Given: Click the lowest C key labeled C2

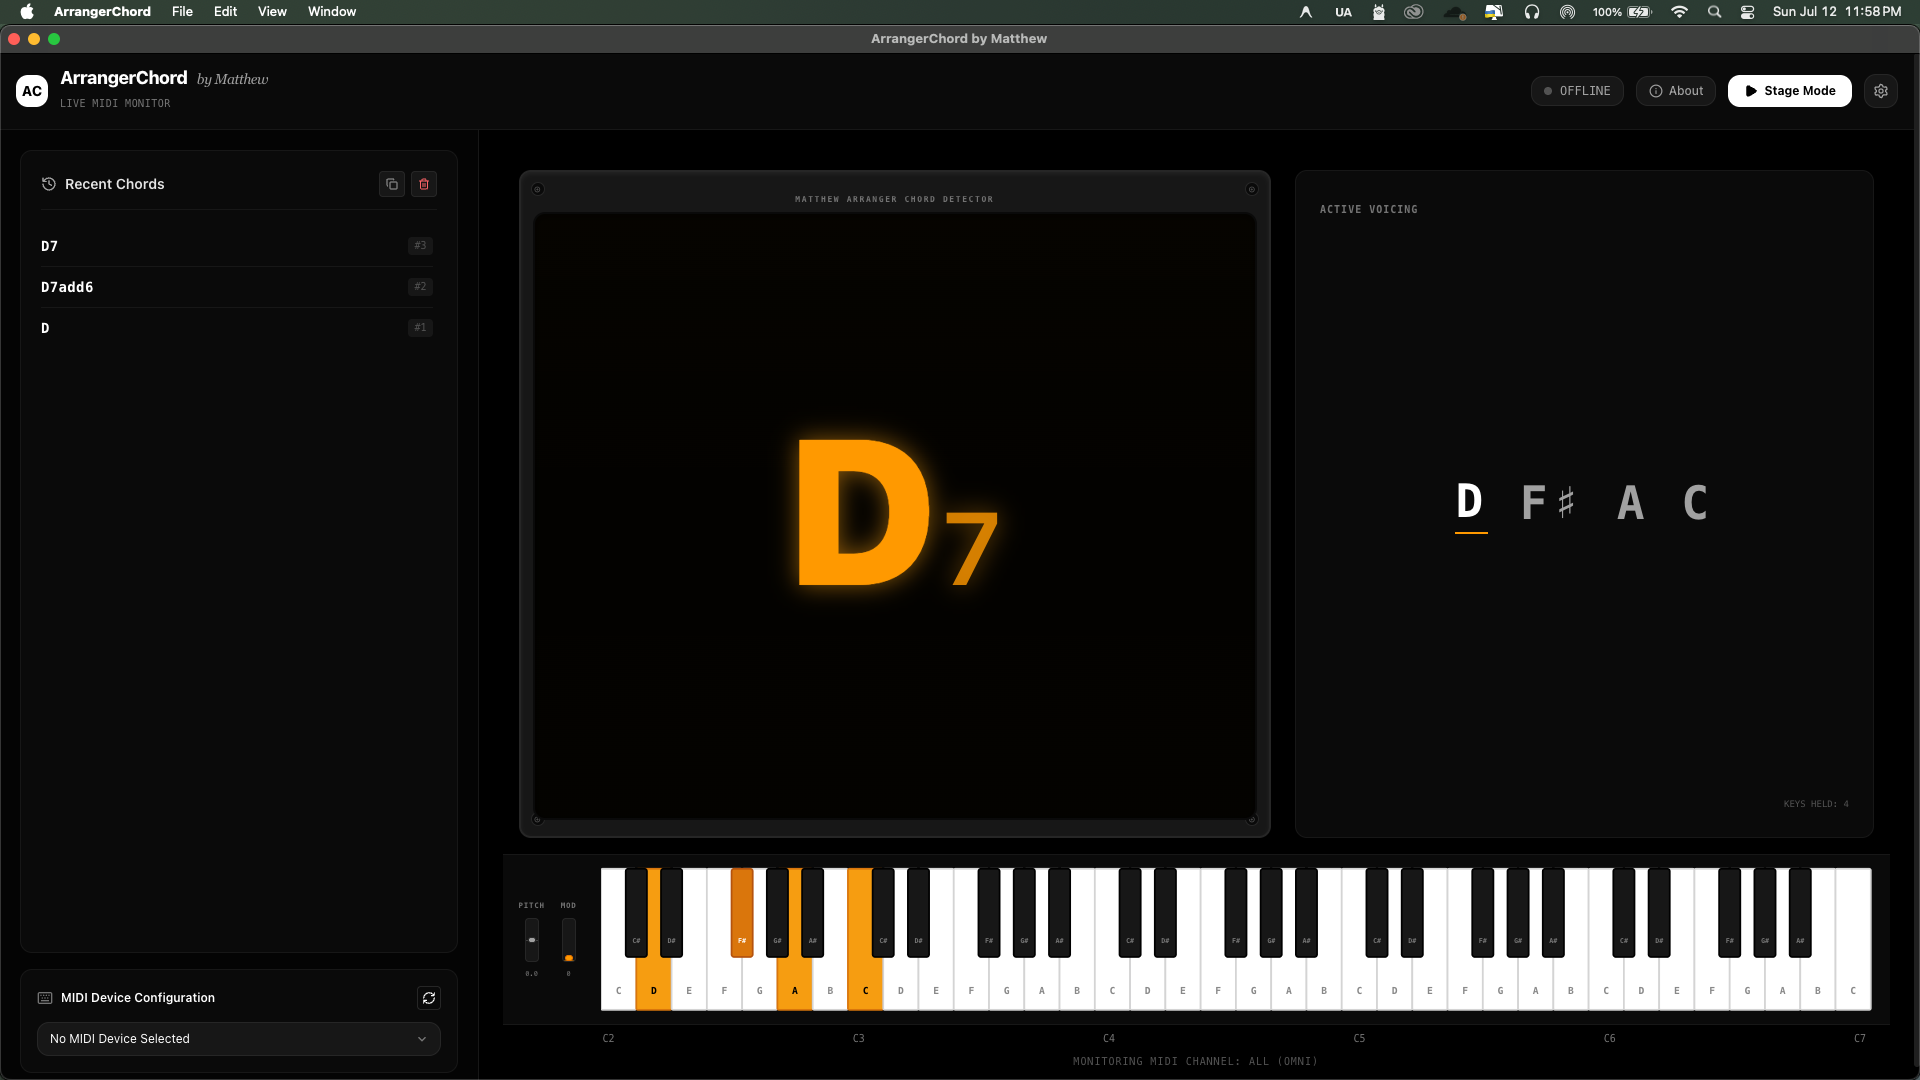Looking at the screenshot, I should pyautogui.click(x=618, y=985).
